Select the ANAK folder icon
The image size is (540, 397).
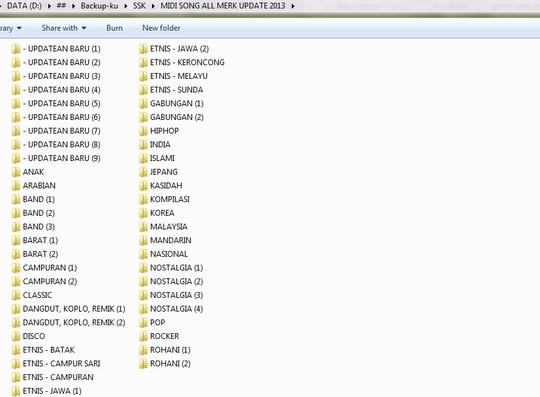pos(16,172)
